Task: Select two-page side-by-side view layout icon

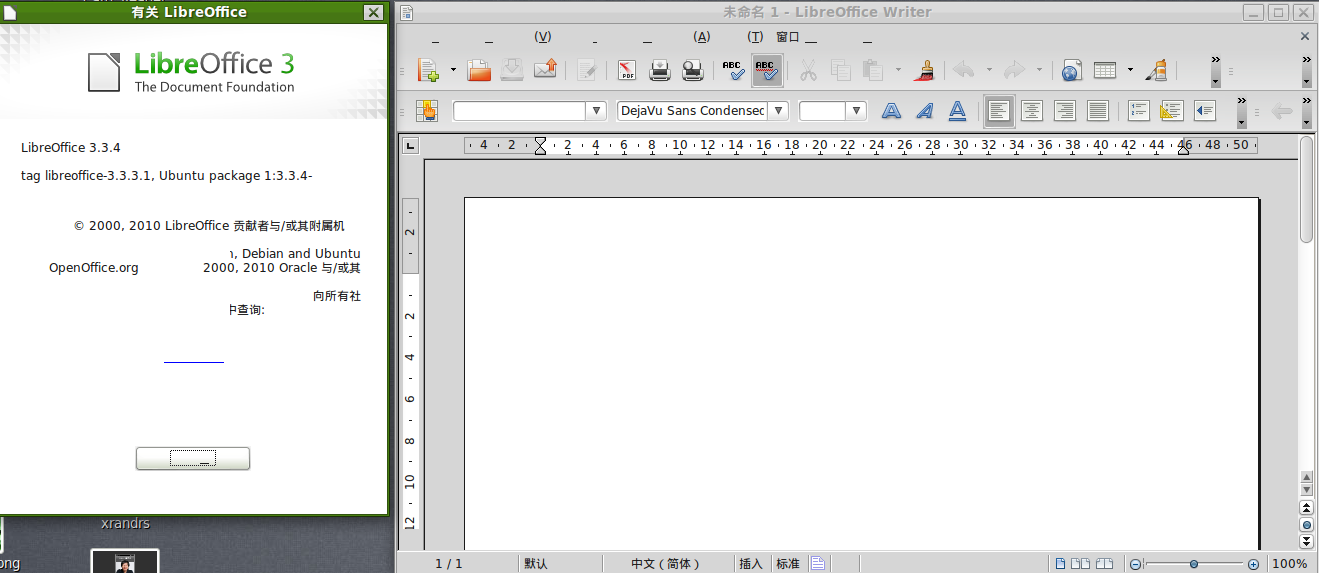Action: [1081, 564]
